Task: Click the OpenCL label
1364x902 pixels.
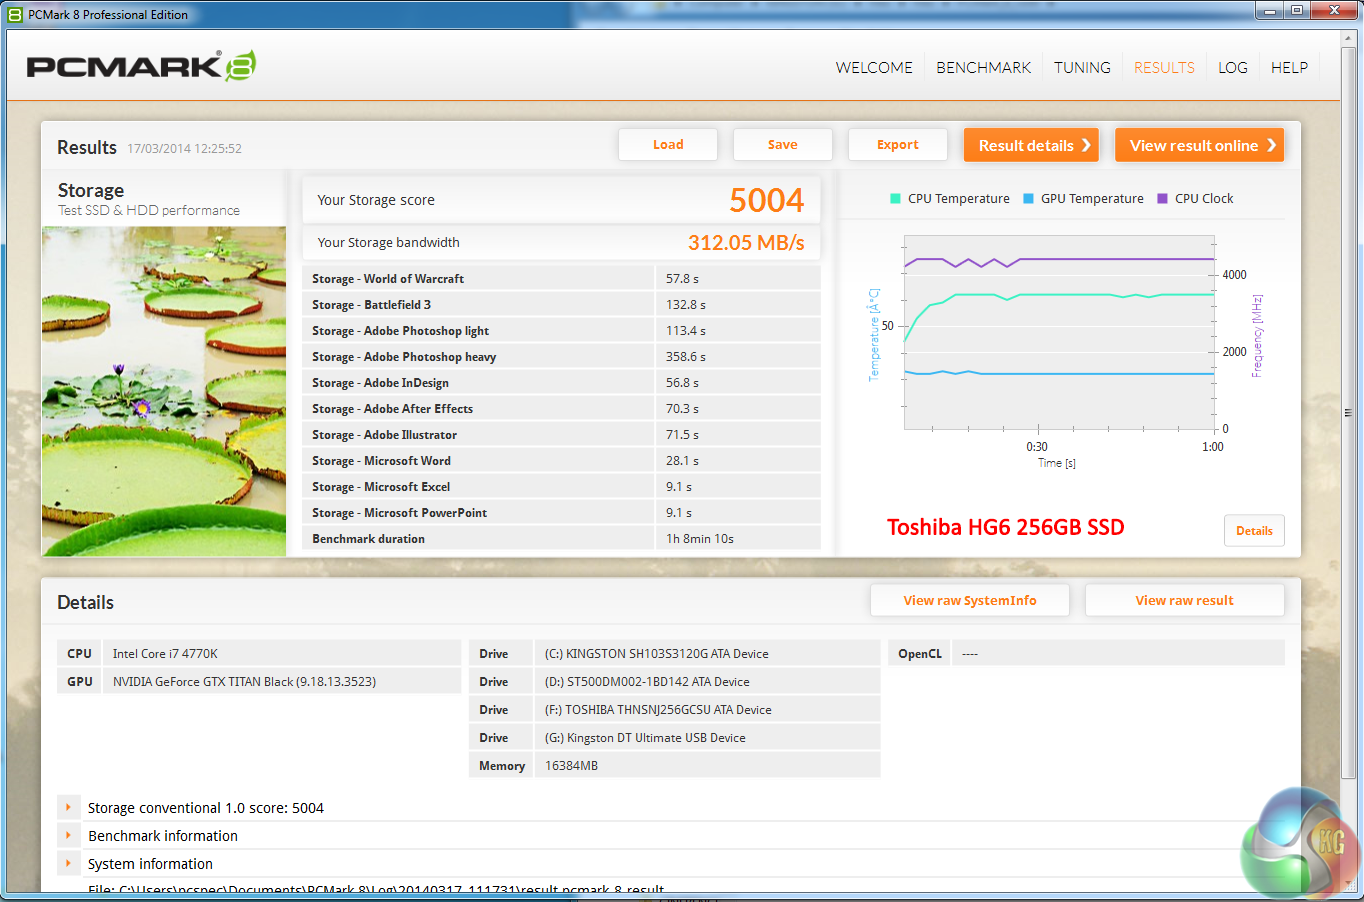Action: [920, 654]
